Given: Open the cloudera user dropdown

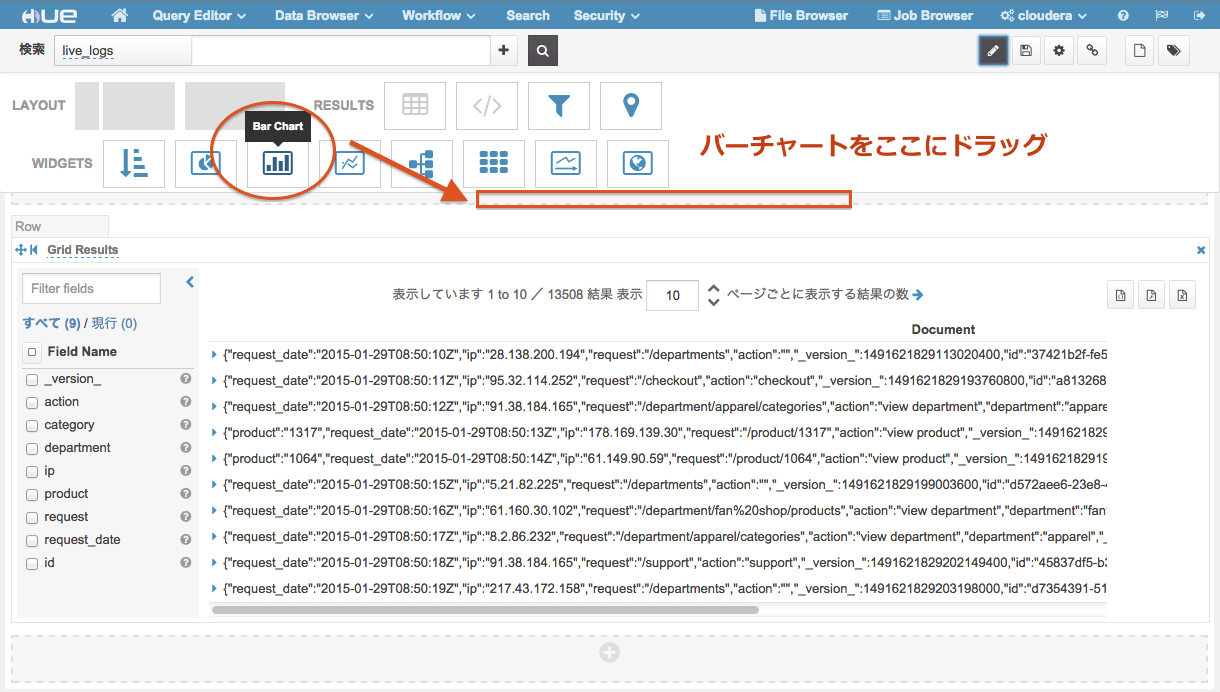Looking at the screenshot, I should coord(1044,16).
